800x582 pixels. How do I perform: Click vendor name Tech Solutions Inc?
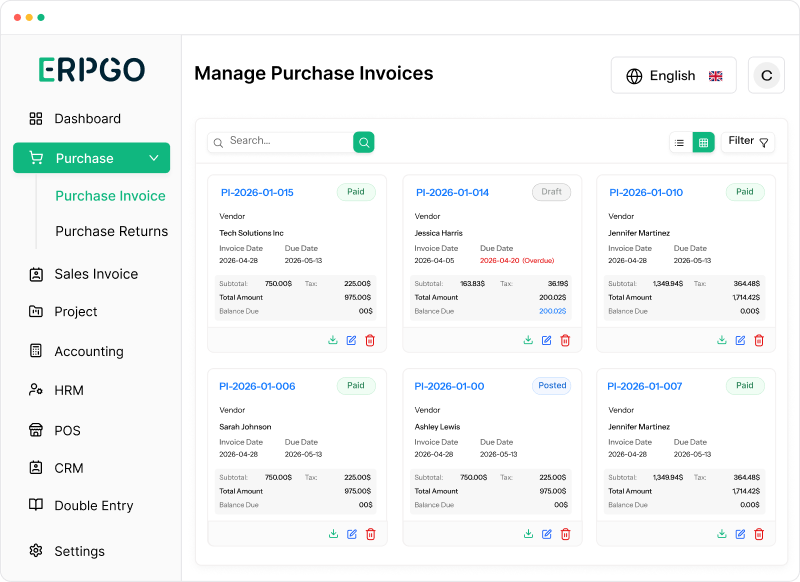(x=251, y=233)
